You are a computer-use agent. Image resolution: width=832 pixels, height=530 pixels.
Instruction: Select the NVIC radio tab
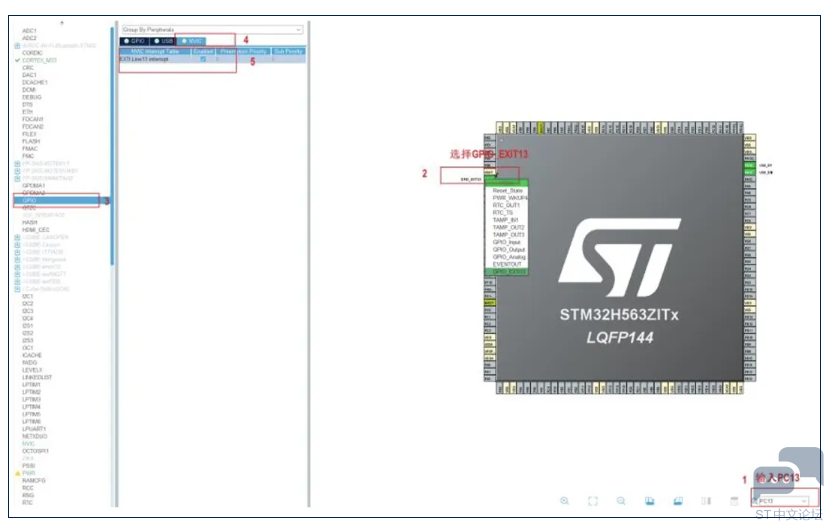pos(192,41)
